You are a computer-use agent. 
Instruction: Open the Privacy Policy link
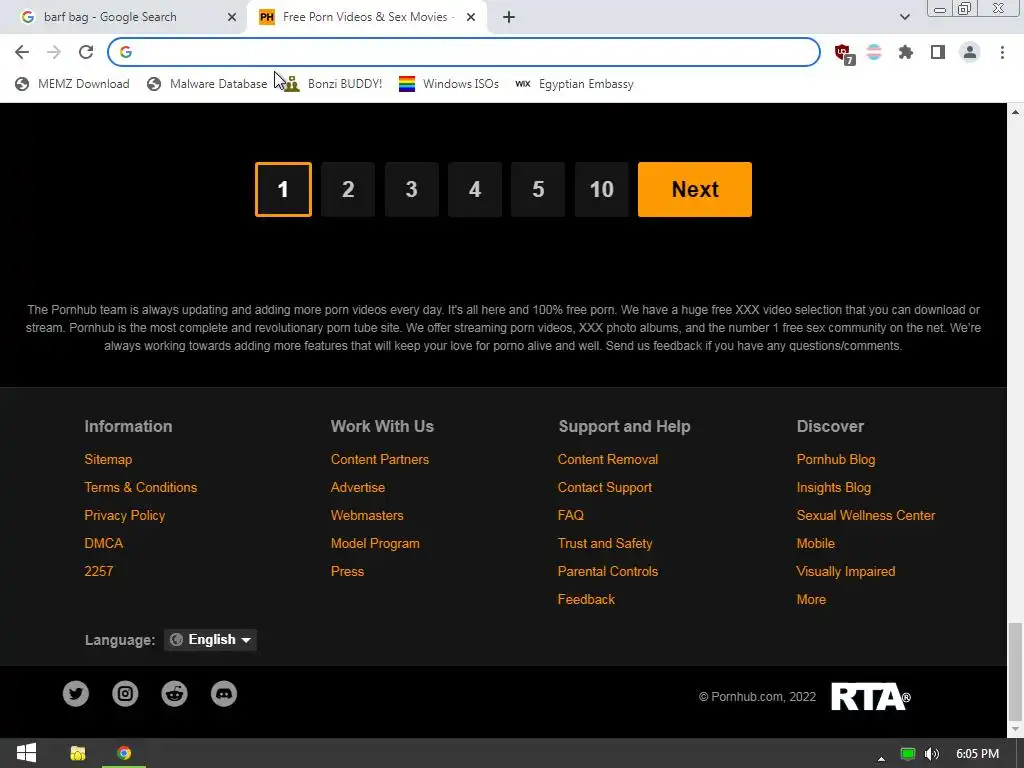(x=125, y=515)
